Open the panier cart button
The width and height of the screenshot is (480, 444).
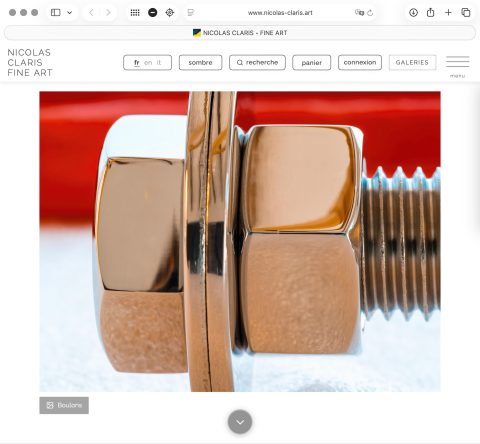pos(312,63)
